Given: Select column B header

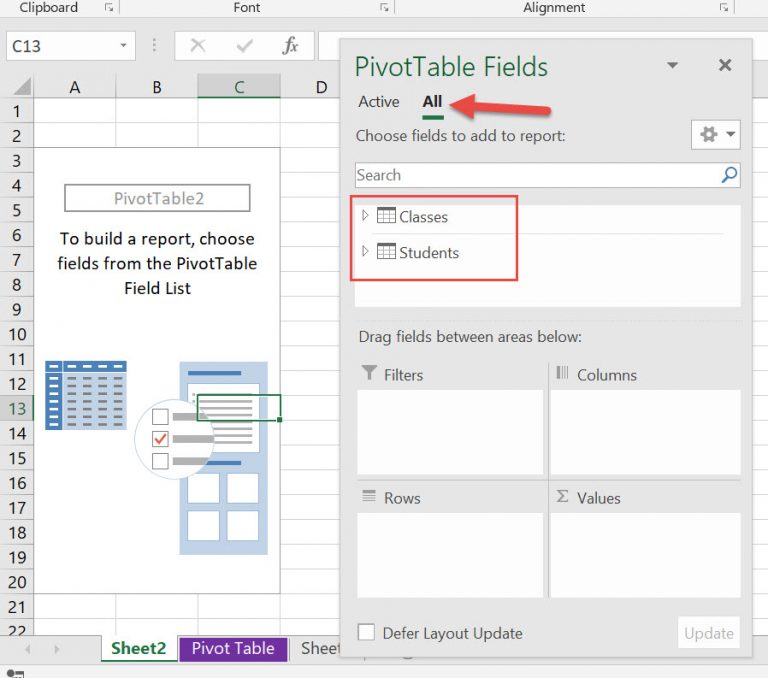Looking at the screenshot, I should [157, 88].
